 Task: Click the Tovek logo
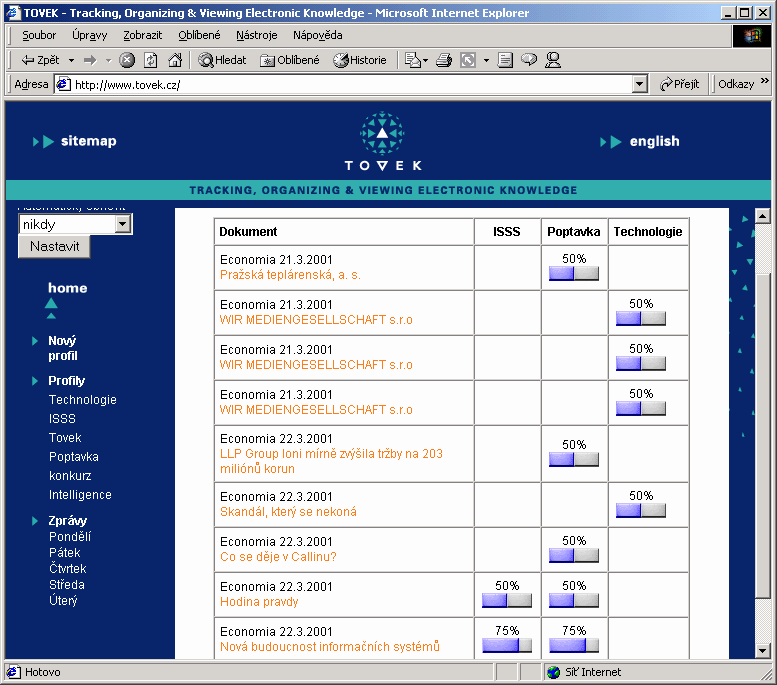point(383,141)
